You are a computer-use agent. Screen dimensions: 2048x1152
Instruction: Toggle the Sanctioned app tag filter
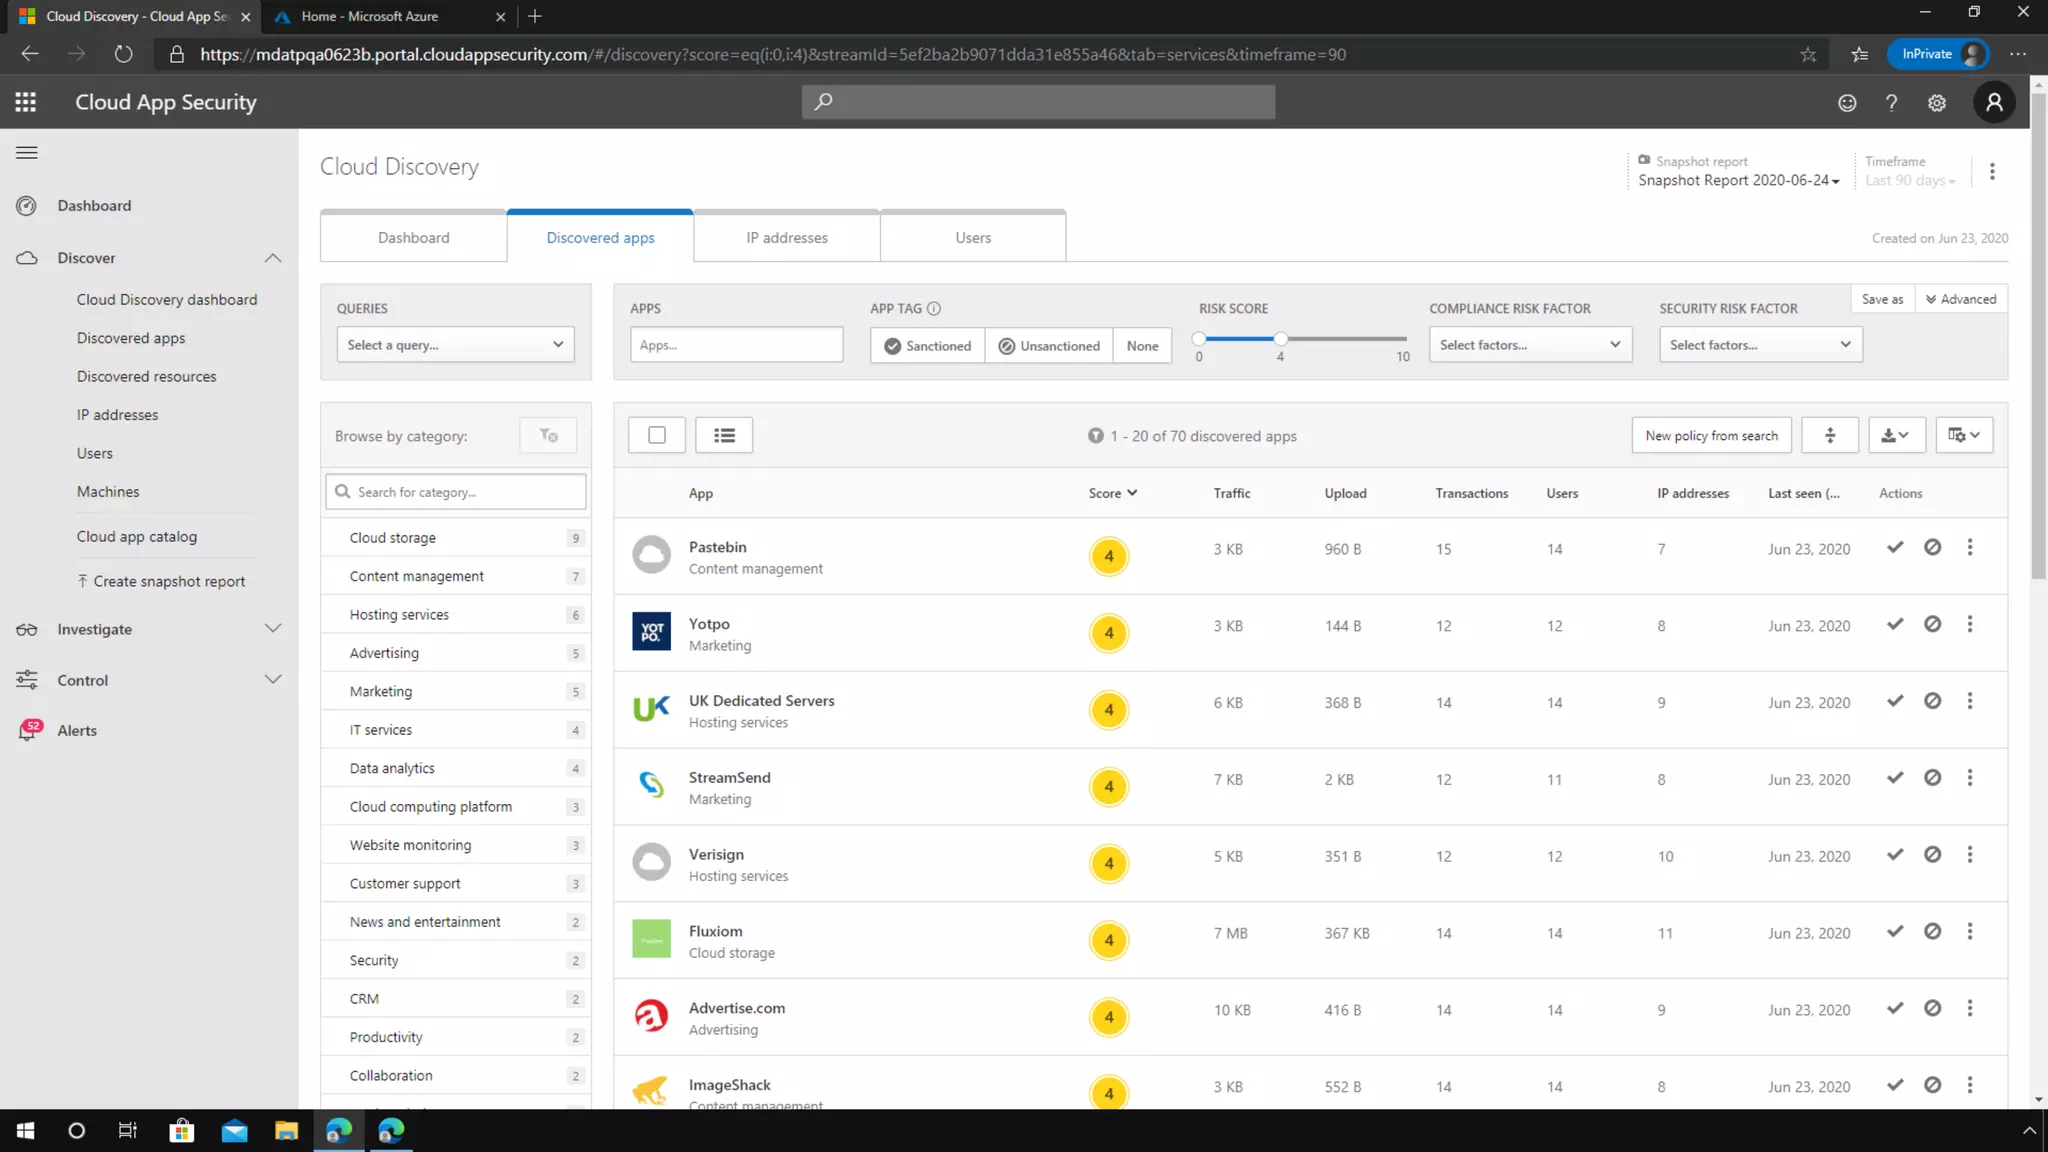coord(927,346)
